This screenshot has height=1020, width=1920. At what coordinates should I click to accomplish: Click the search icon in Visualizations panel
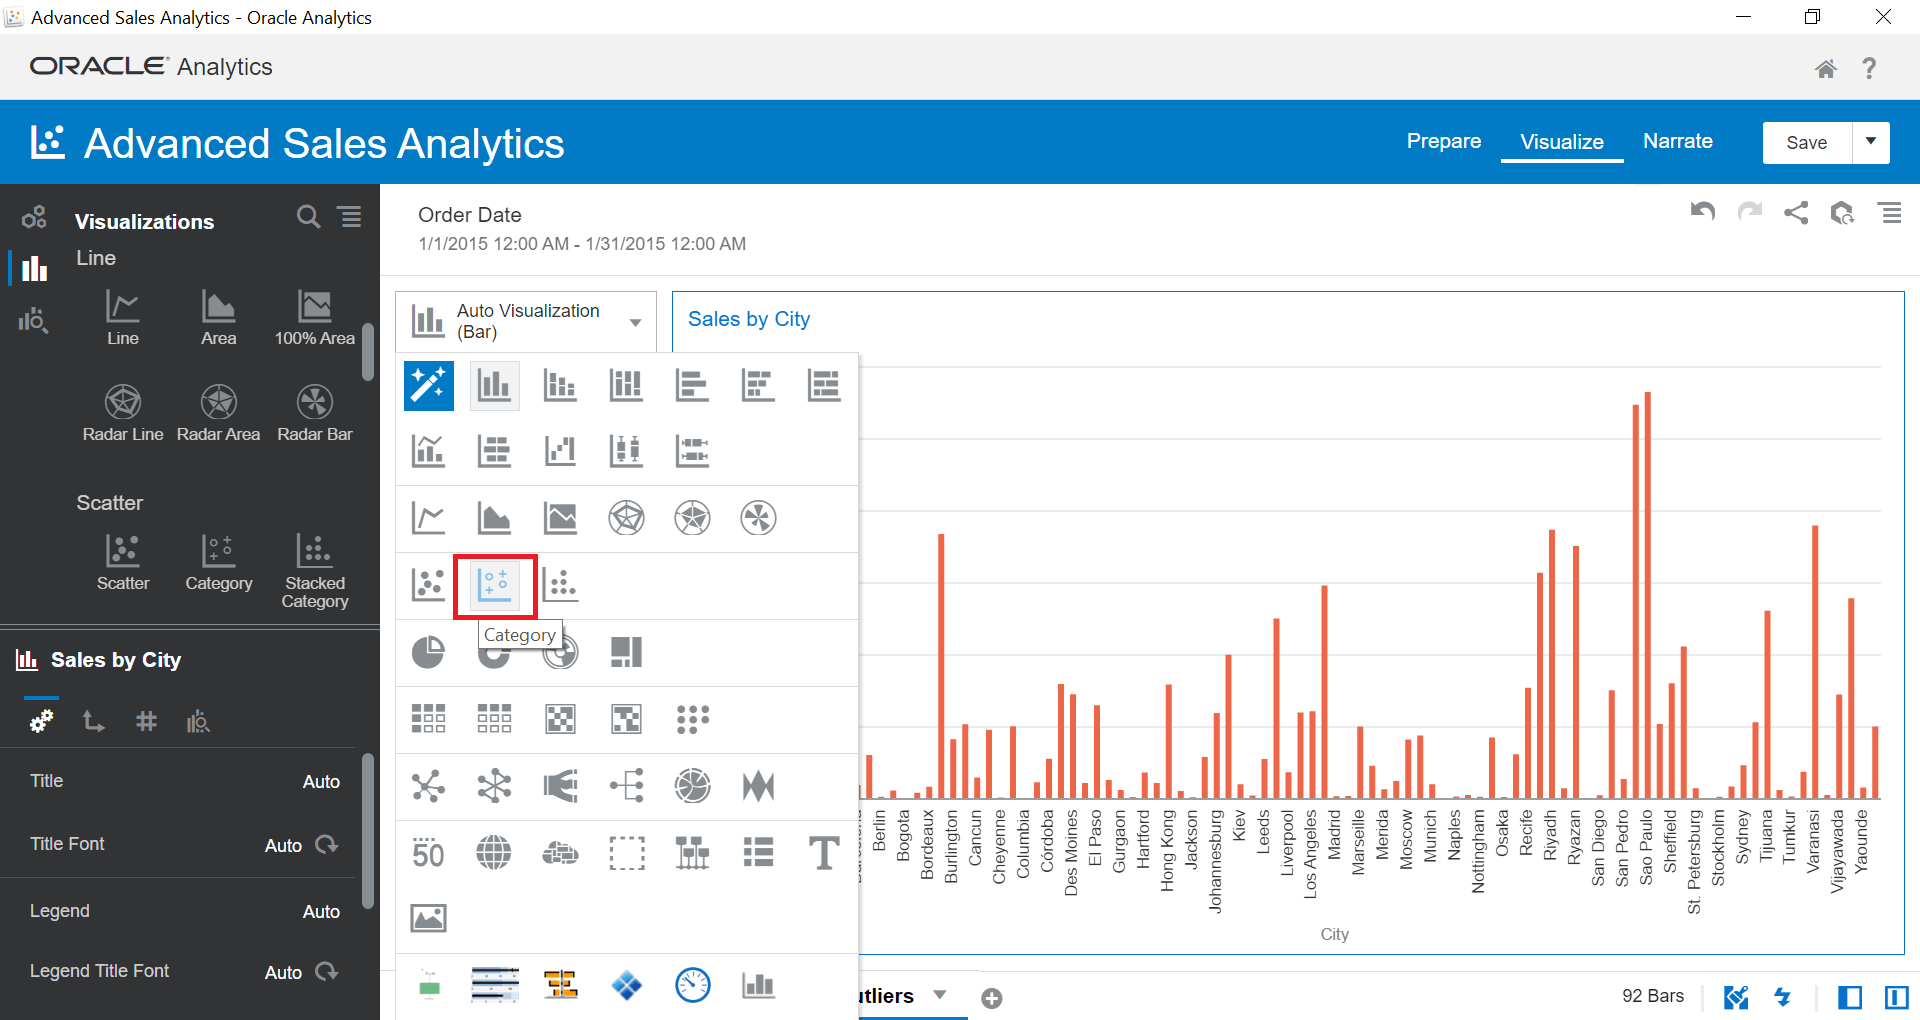pos(308,217)
